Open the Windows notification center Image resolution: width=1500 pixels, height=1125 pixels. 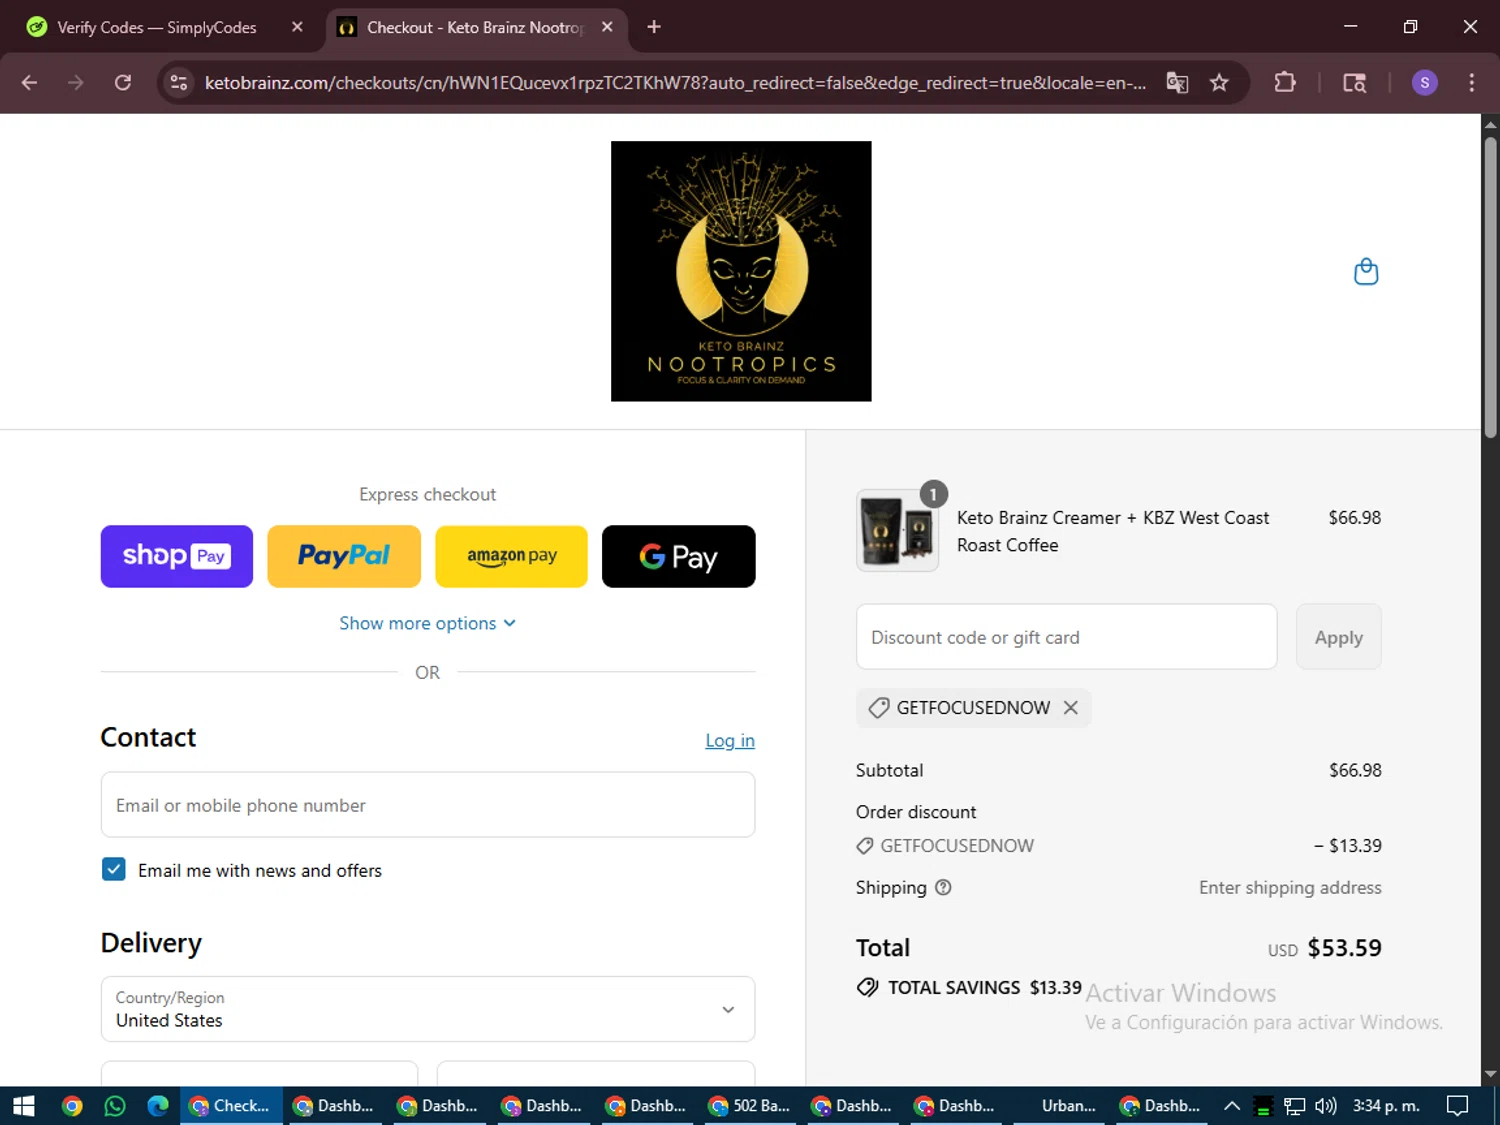click(x=1458, y=1106)
